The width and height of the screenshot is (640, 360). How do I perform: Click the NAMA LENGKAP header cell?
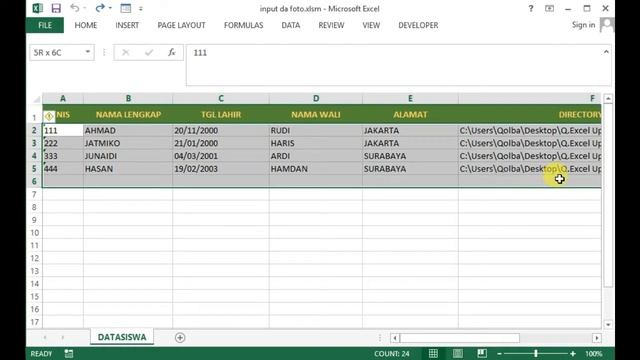click(x=128, y=114)
